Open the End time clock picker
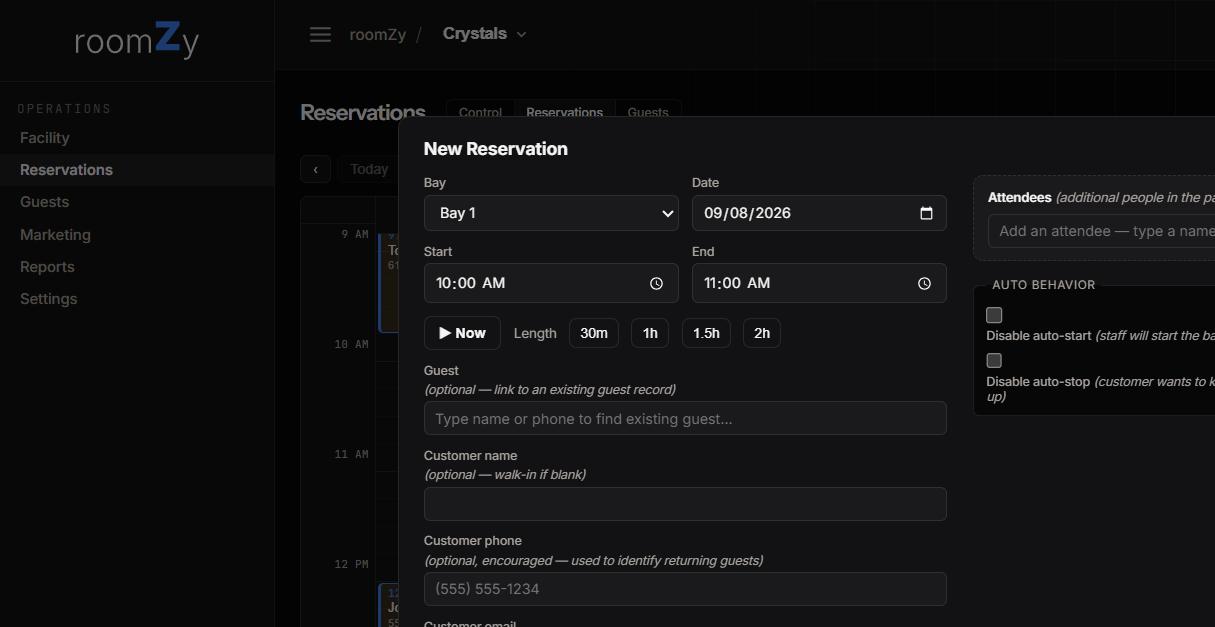This screenshot has width=1215, height=627. [x=924, y=283]
